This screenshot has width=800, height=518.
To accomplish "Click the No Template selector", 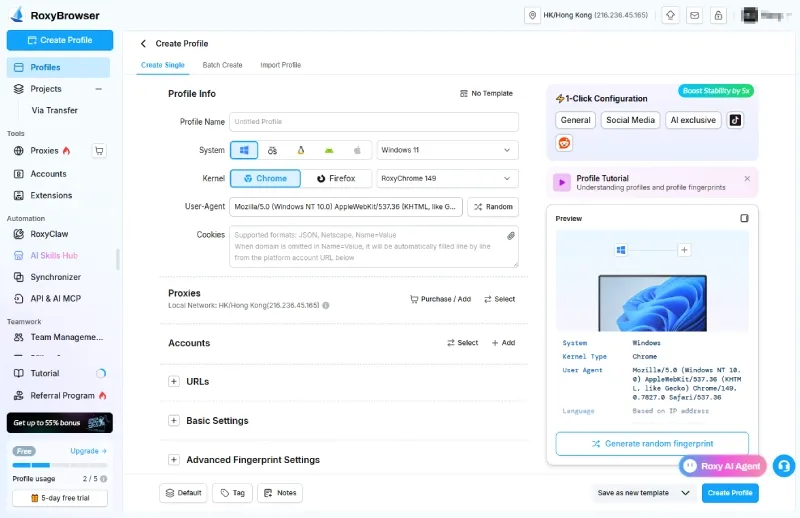I will [486, 93].
